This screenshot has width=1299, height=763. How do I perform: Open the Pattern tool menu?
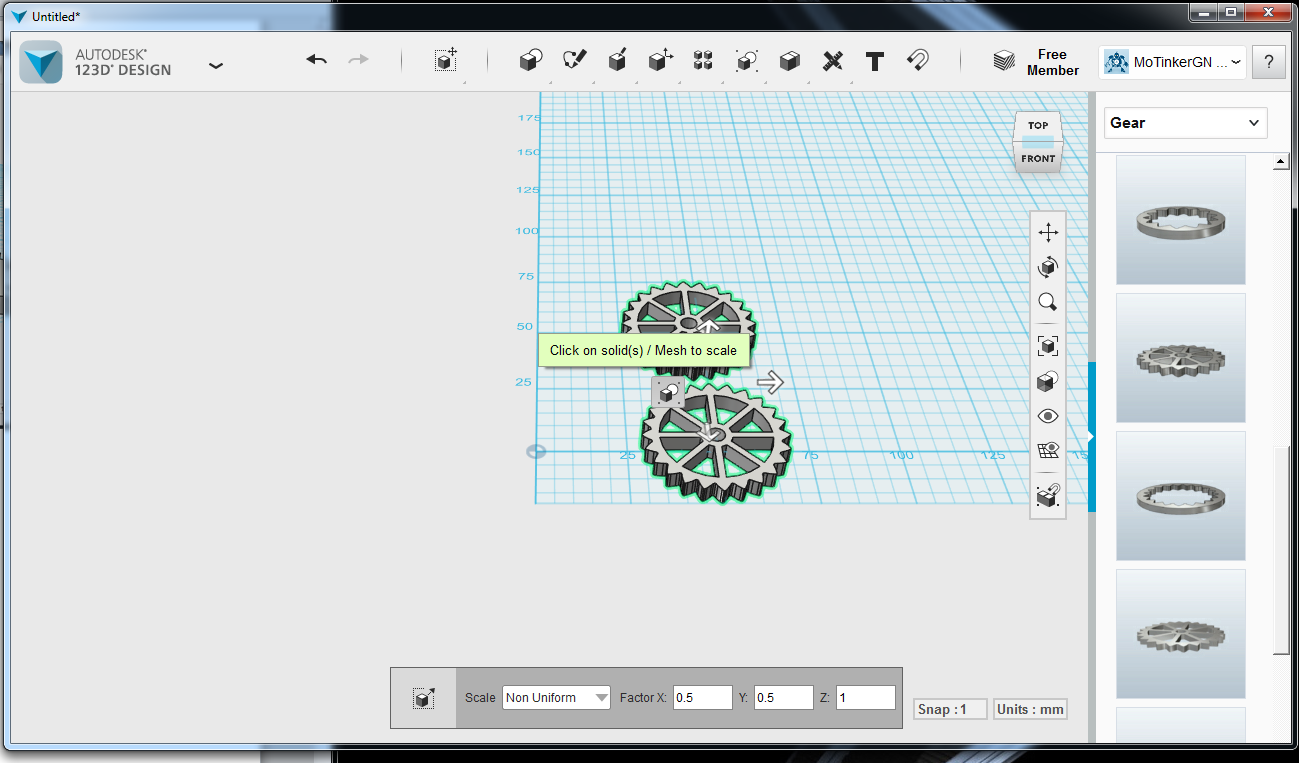pos(703,61)
